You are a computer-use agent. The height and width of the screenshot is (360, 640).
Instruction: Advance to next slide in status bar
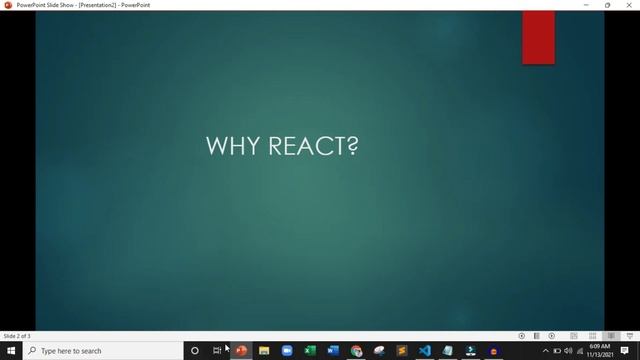[551, 336]
